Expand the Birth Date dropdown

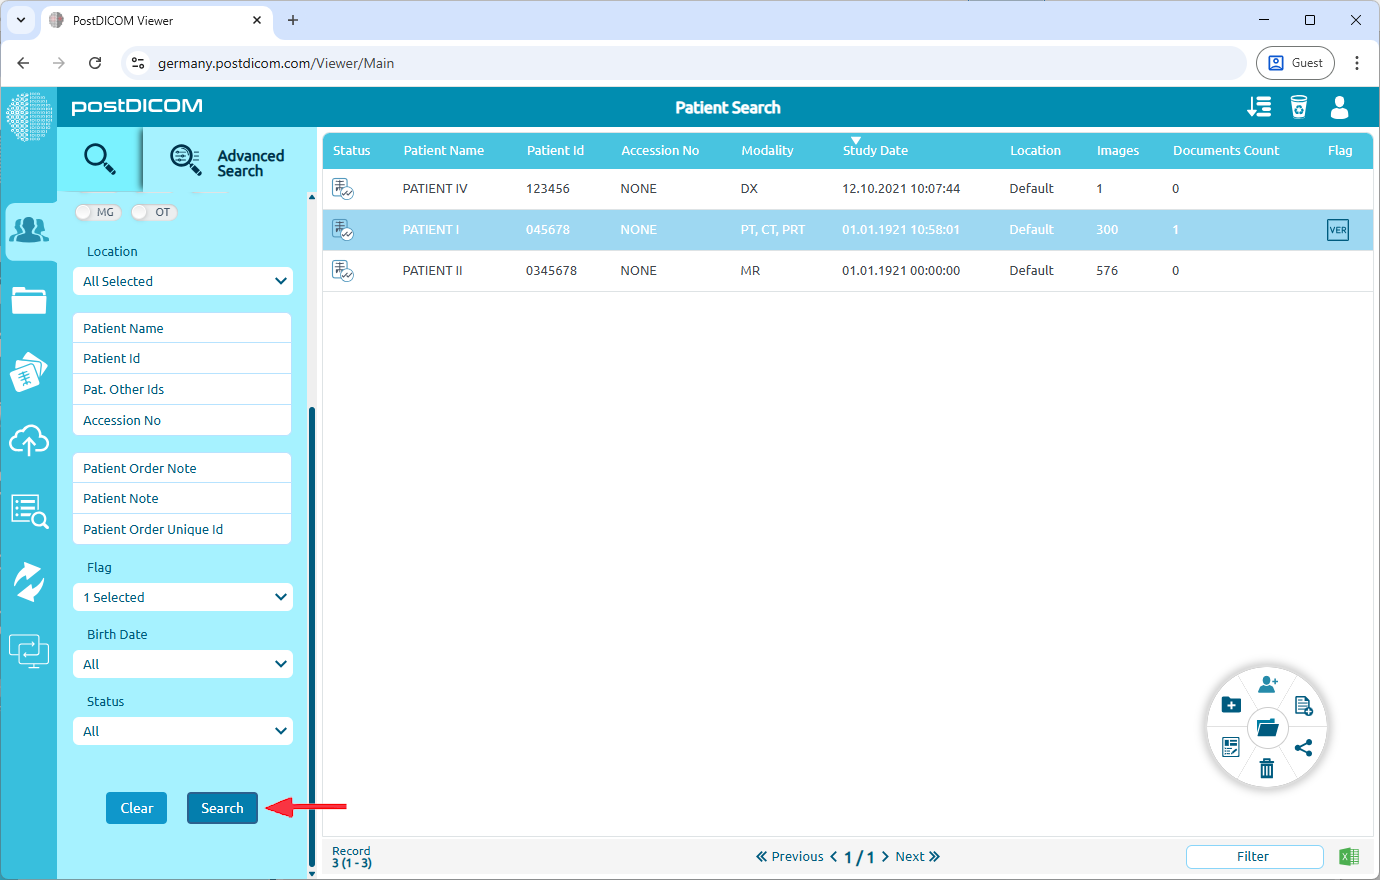(x=183, y=664)
